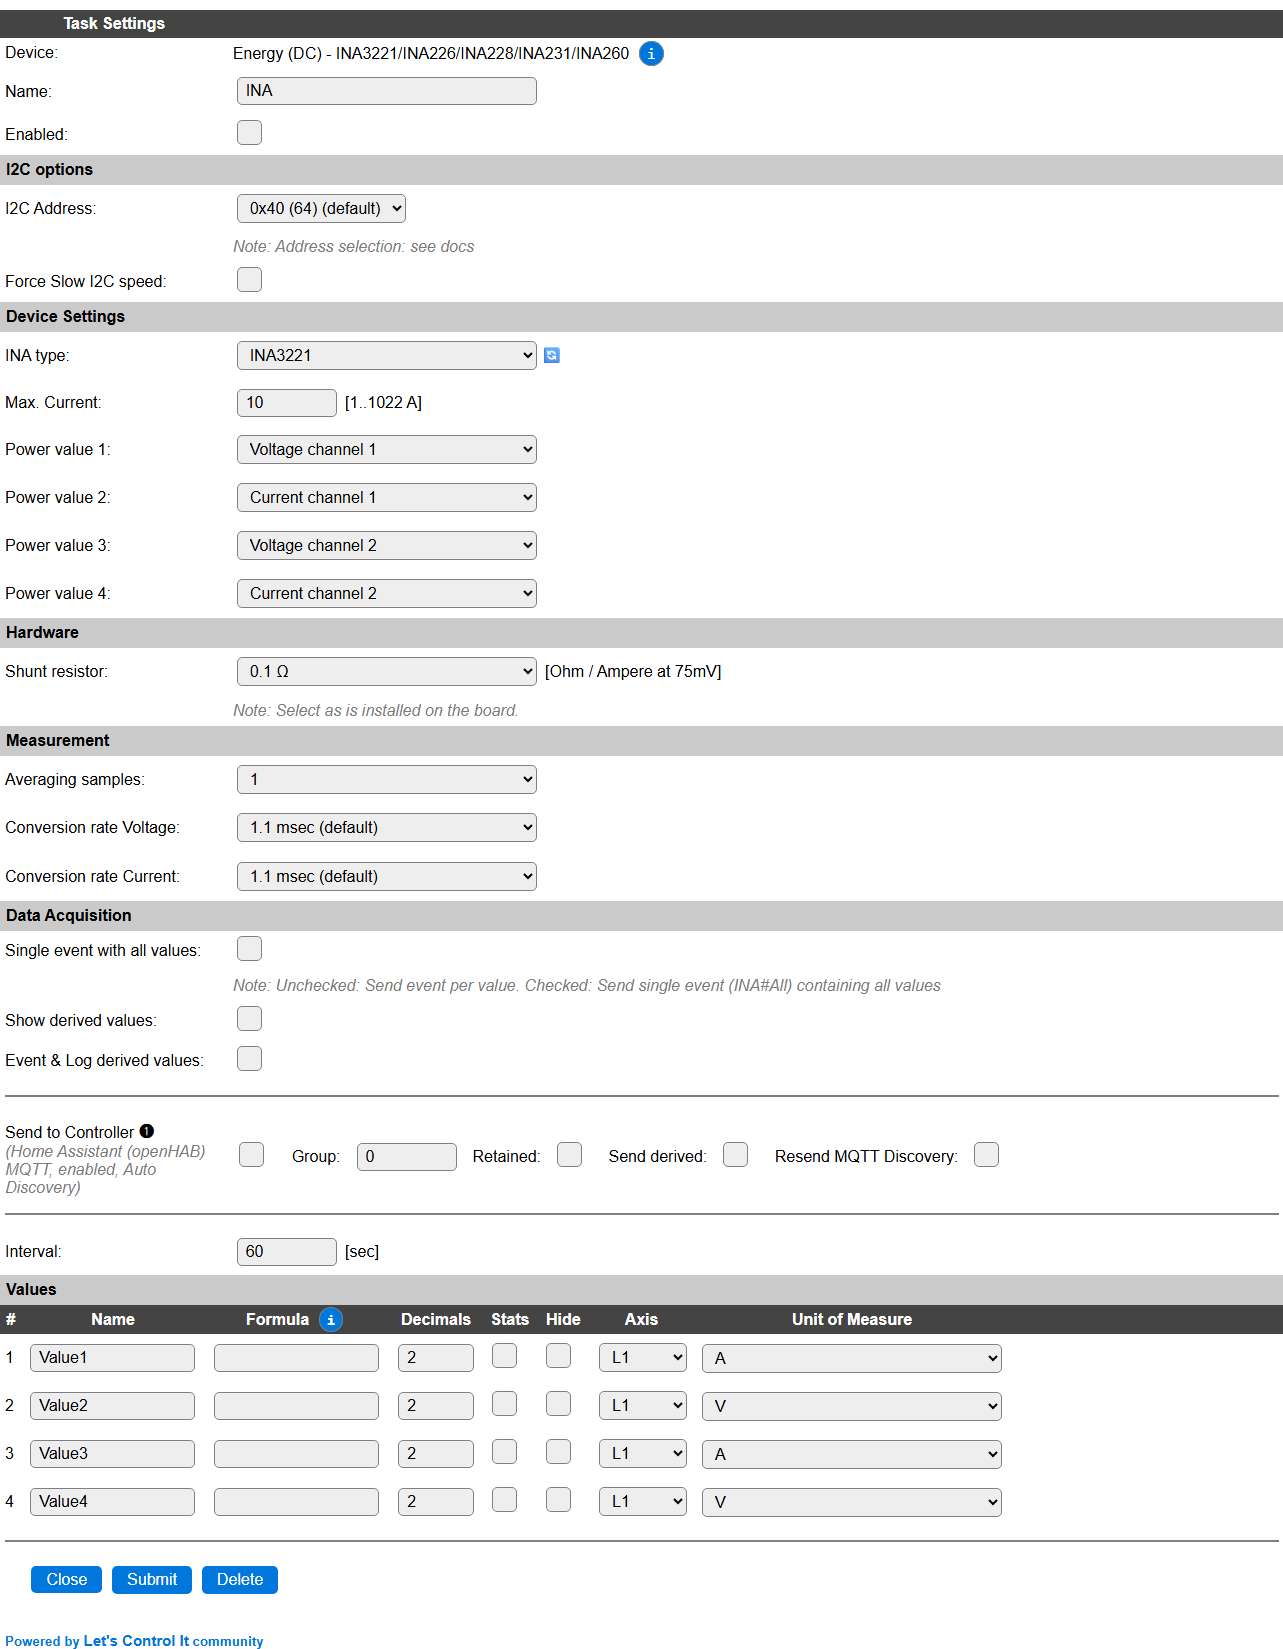Image resolution: width=1283 pixels, height=1649 pixels.
Task: Check the Stats box for Value1
Action: (x=505, y=1356)
